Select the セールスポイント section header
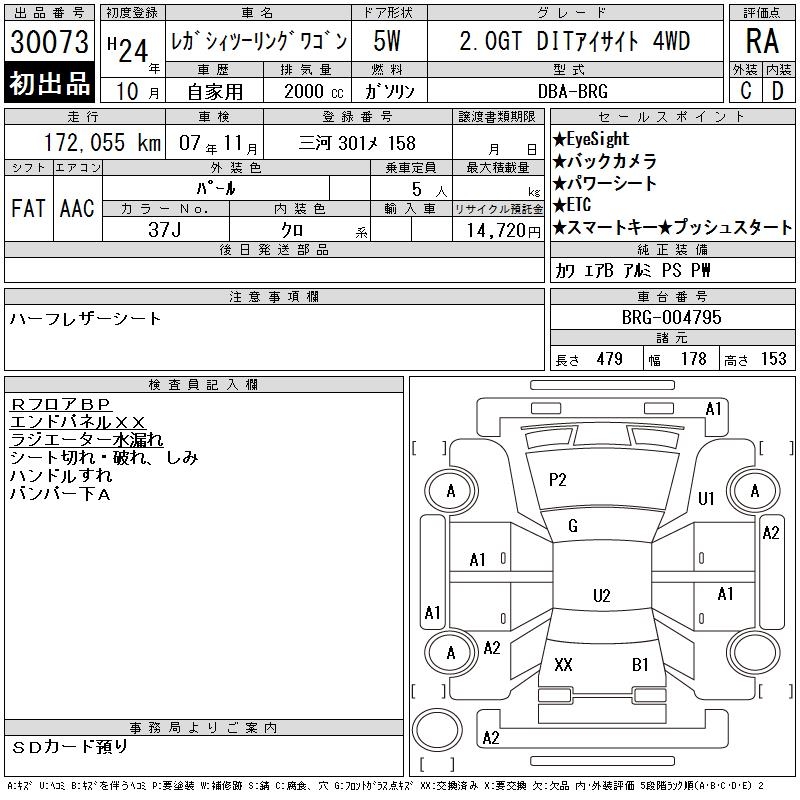 point(672,117)
